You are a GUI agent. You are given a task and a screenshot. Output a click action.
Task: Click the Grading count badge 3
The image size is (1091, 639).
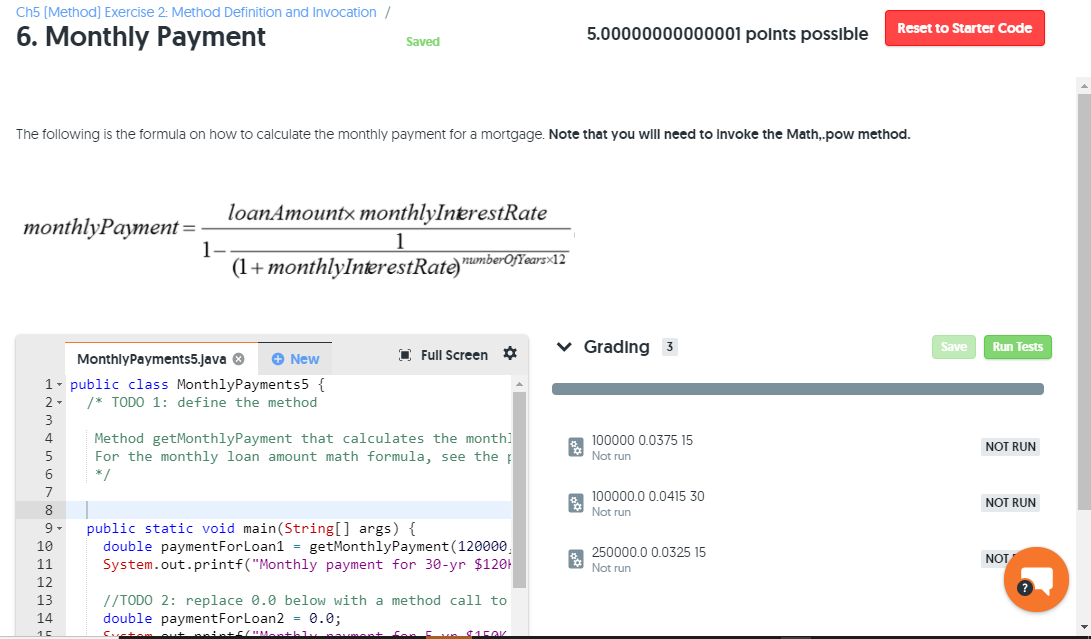click(669, 347)
